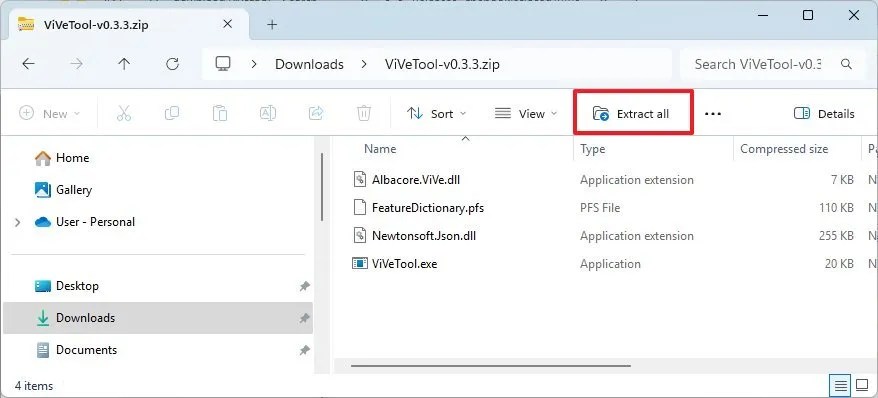Toggle the Details pane
The height and width of the screenshot is (398, 878).
click(x=824, y=114)
